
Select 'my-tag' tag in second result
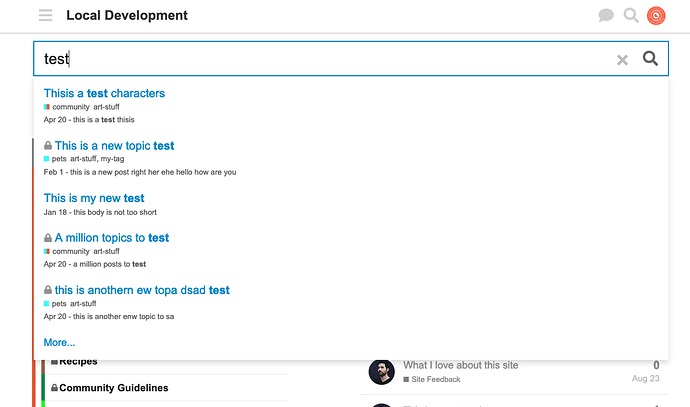pyautogui.click(x=112, y=159)
